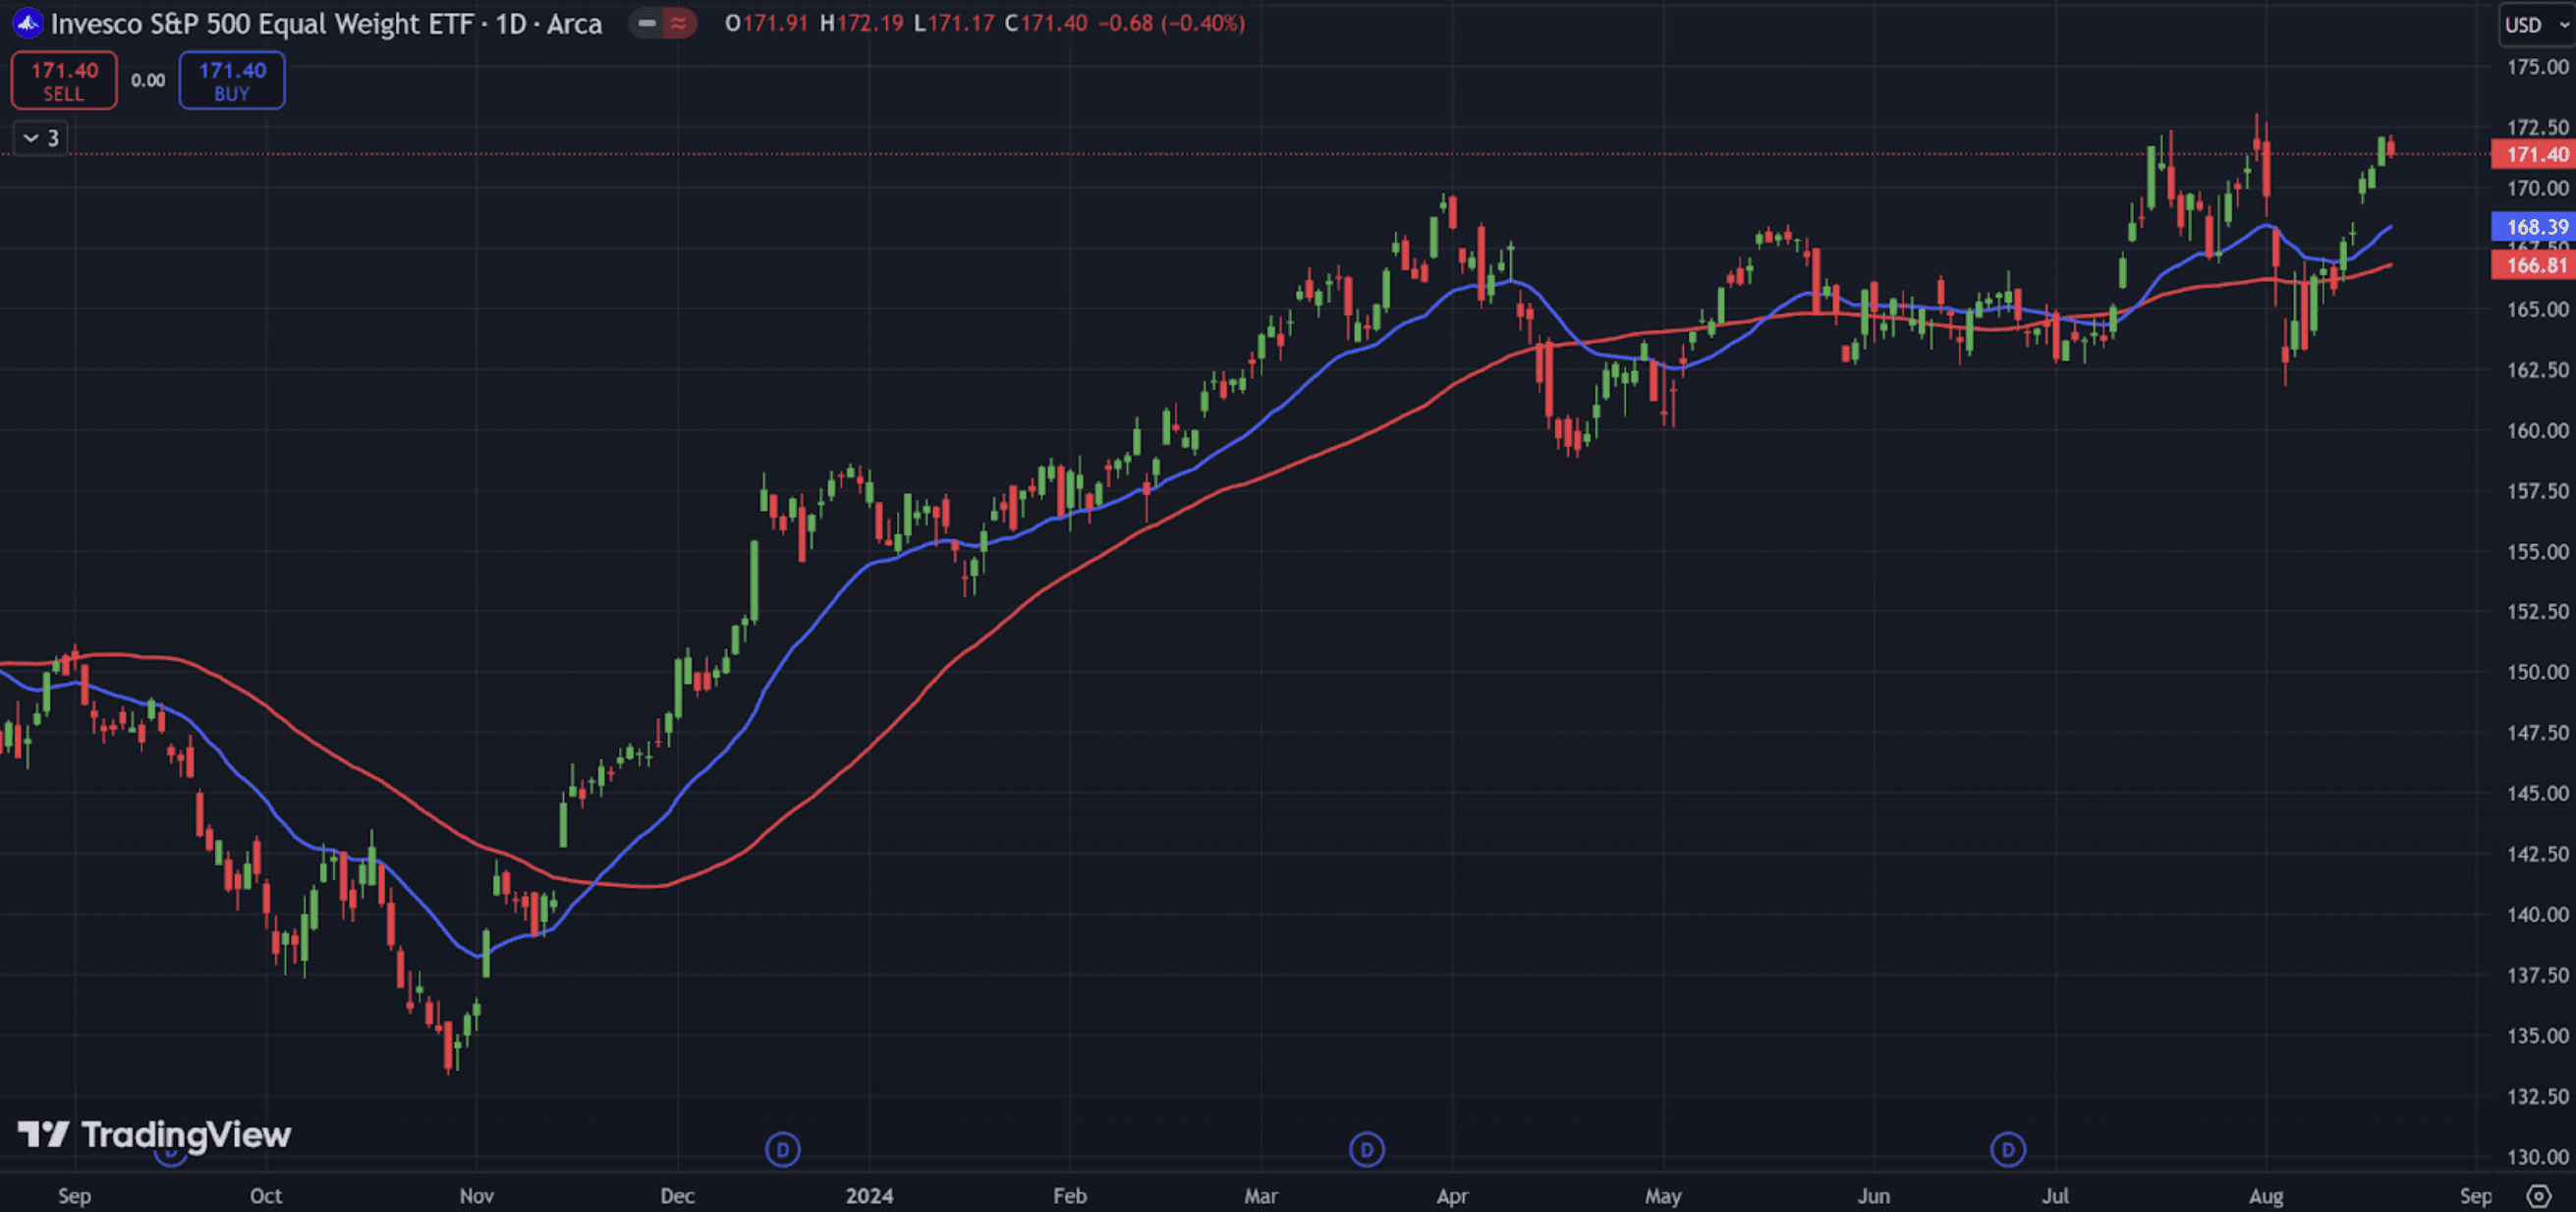The height and width of the screenshot is (1212, 2576).
Task: Click the Aug label on time axis
Action: [x=2265, y=1195]
